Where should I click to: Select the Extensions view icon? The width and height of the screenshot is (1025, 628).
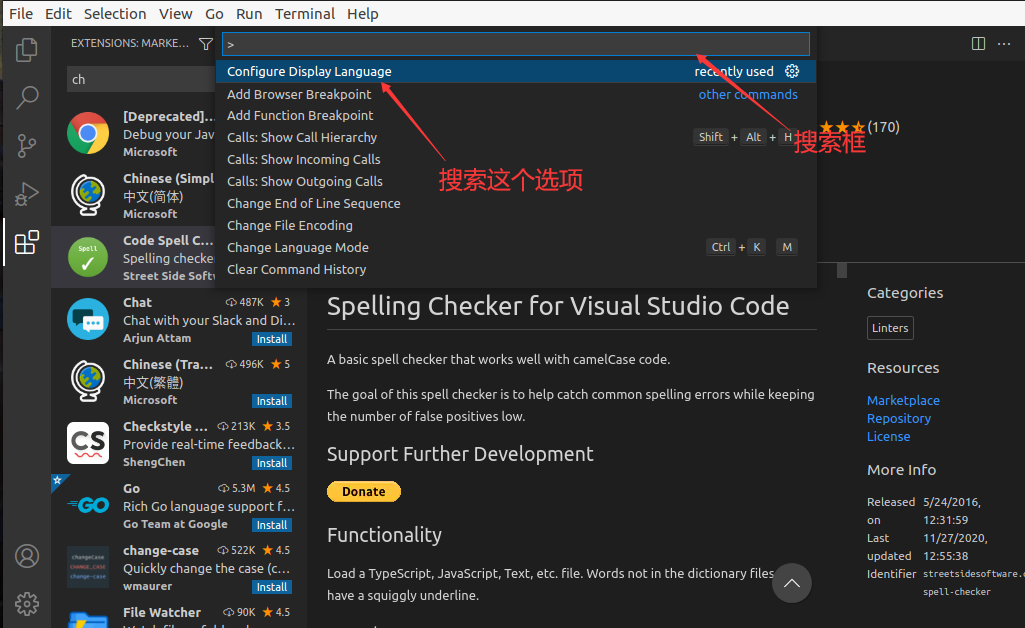point(27,242)
